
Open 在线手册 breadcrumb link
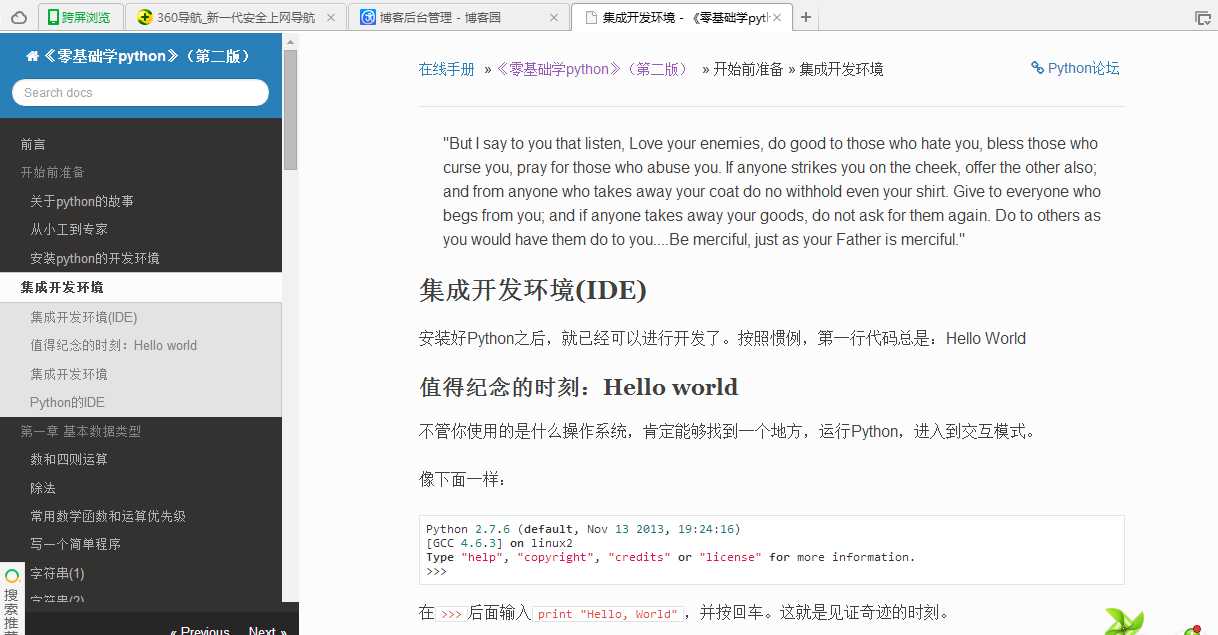click(447, 69)
